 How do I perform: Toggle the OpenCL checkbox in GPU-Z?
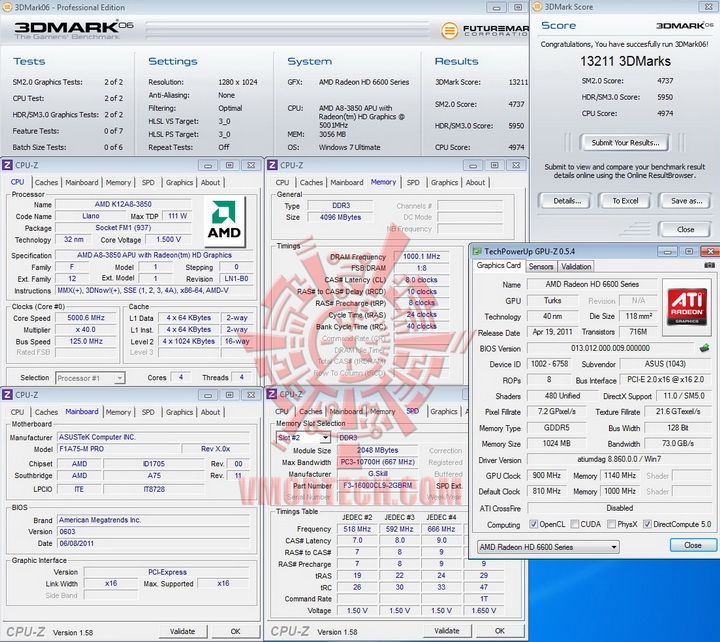[533, 524]
